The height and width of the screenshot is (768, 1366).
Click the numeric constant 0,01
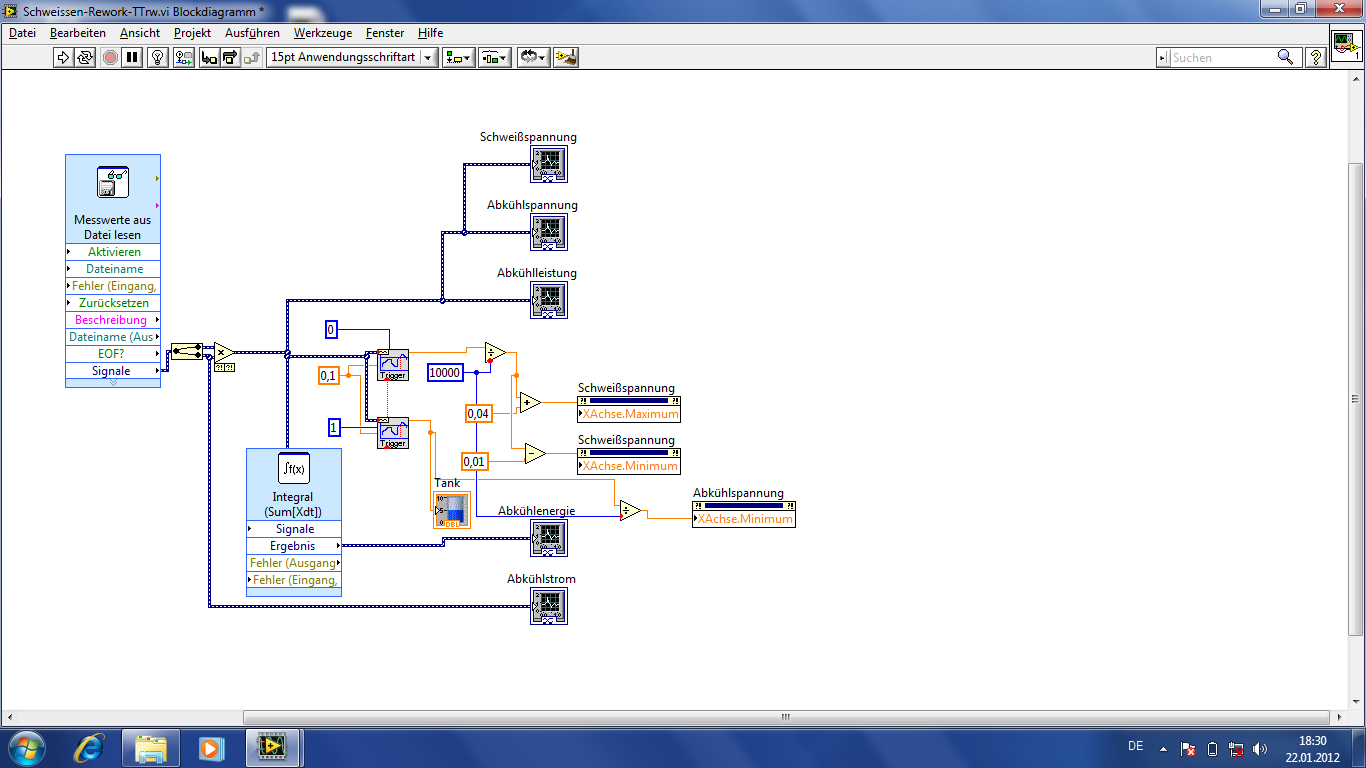pyautogui.click(x=474, y=461)
